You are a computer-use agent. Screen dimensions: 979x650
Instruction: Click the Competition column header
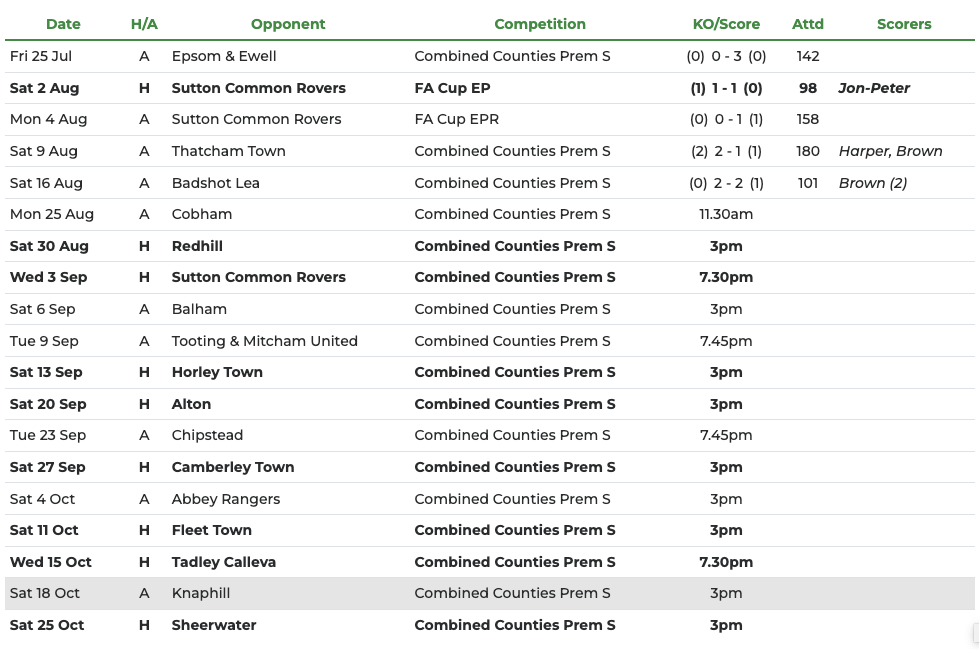540,24
